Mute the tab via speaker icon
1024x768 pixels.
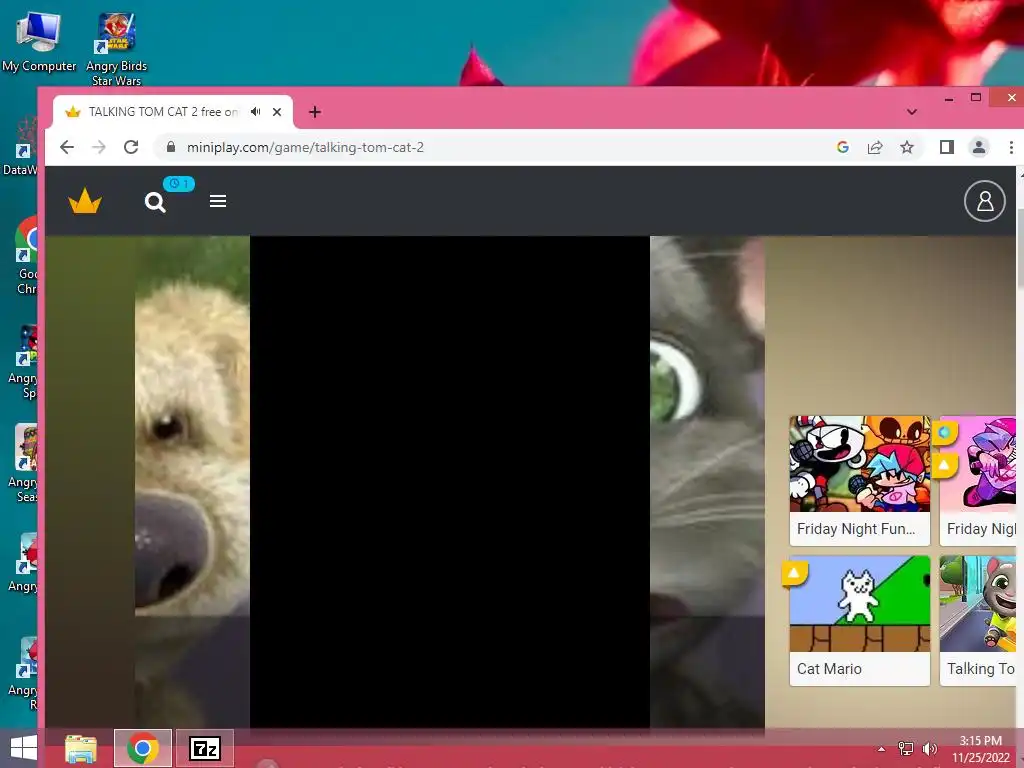(256, 112)
